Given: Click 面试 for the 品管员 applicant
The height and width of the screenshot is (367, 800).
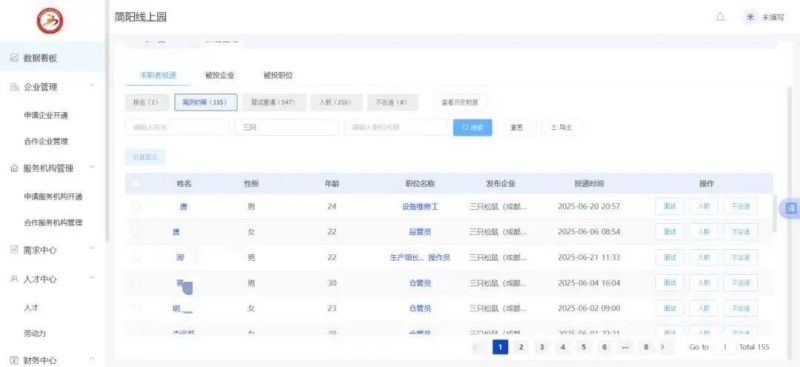Looking at the screenshot, I should tap(669, 232).
